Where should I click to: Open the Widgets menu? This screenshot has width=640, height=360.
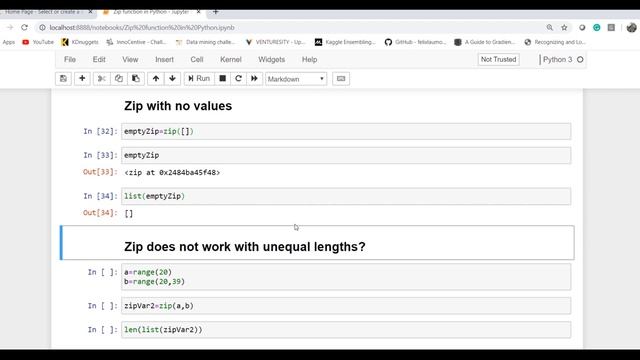pos(271,60)
